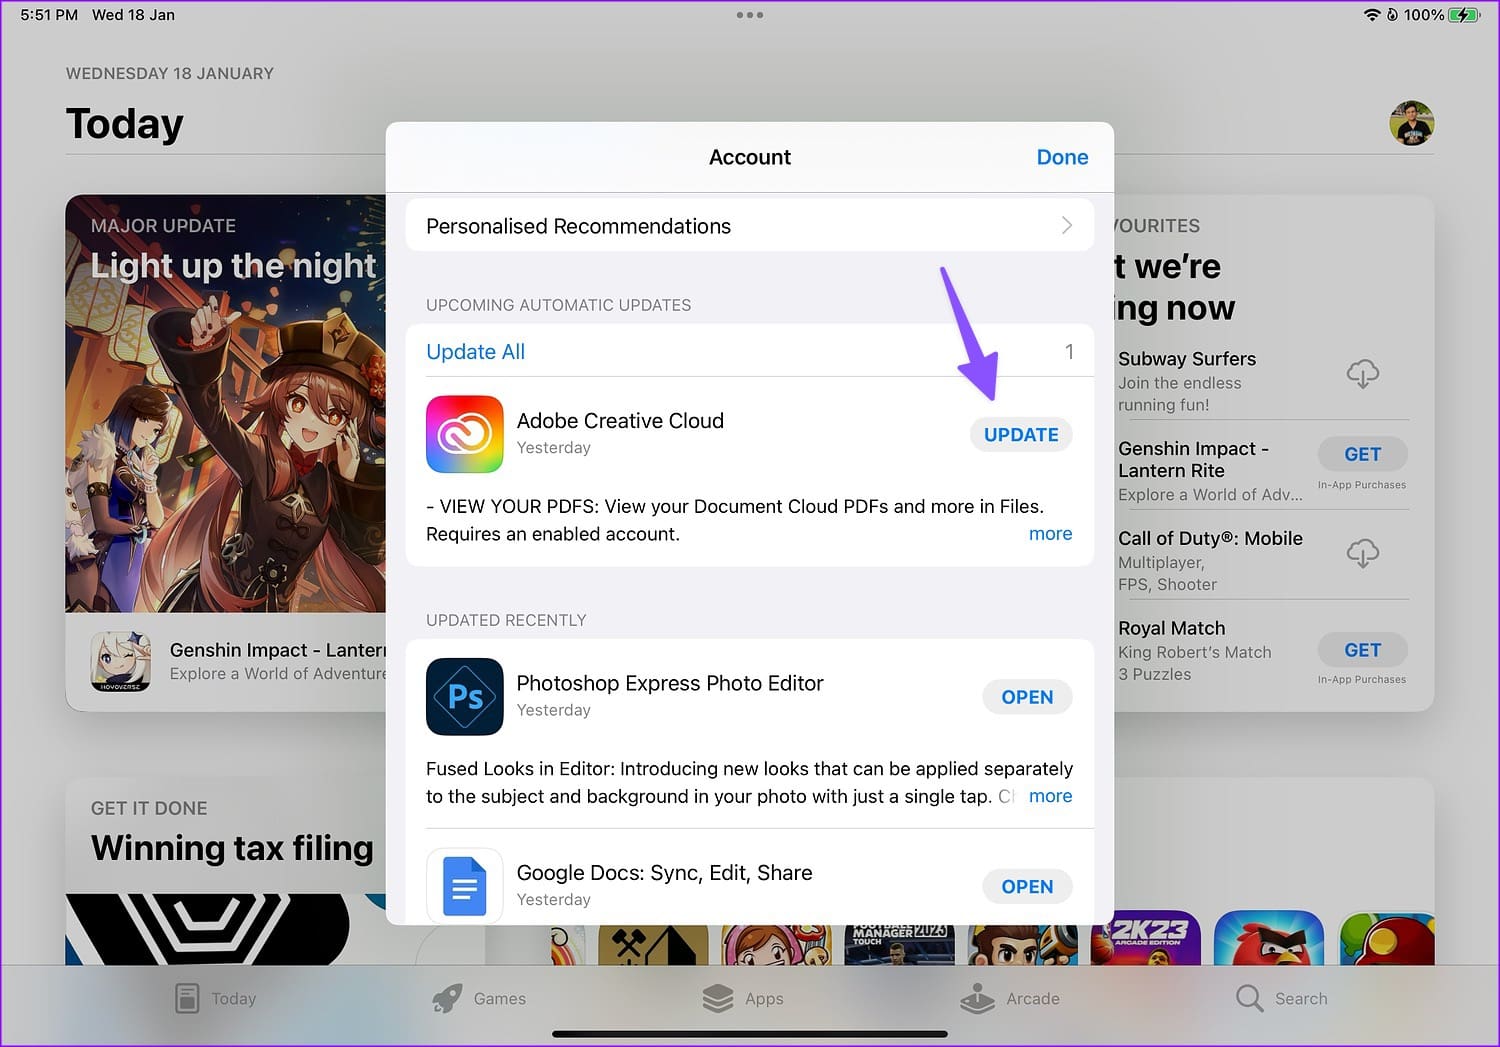
Task: Close the Account sheet with Done
Action: (1062, 157)
